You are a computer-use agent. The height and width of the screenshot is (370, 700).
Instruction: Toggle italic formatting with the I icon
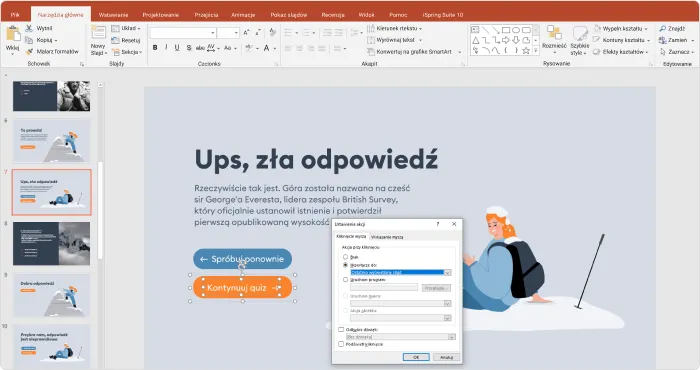(x=166, y=48)
